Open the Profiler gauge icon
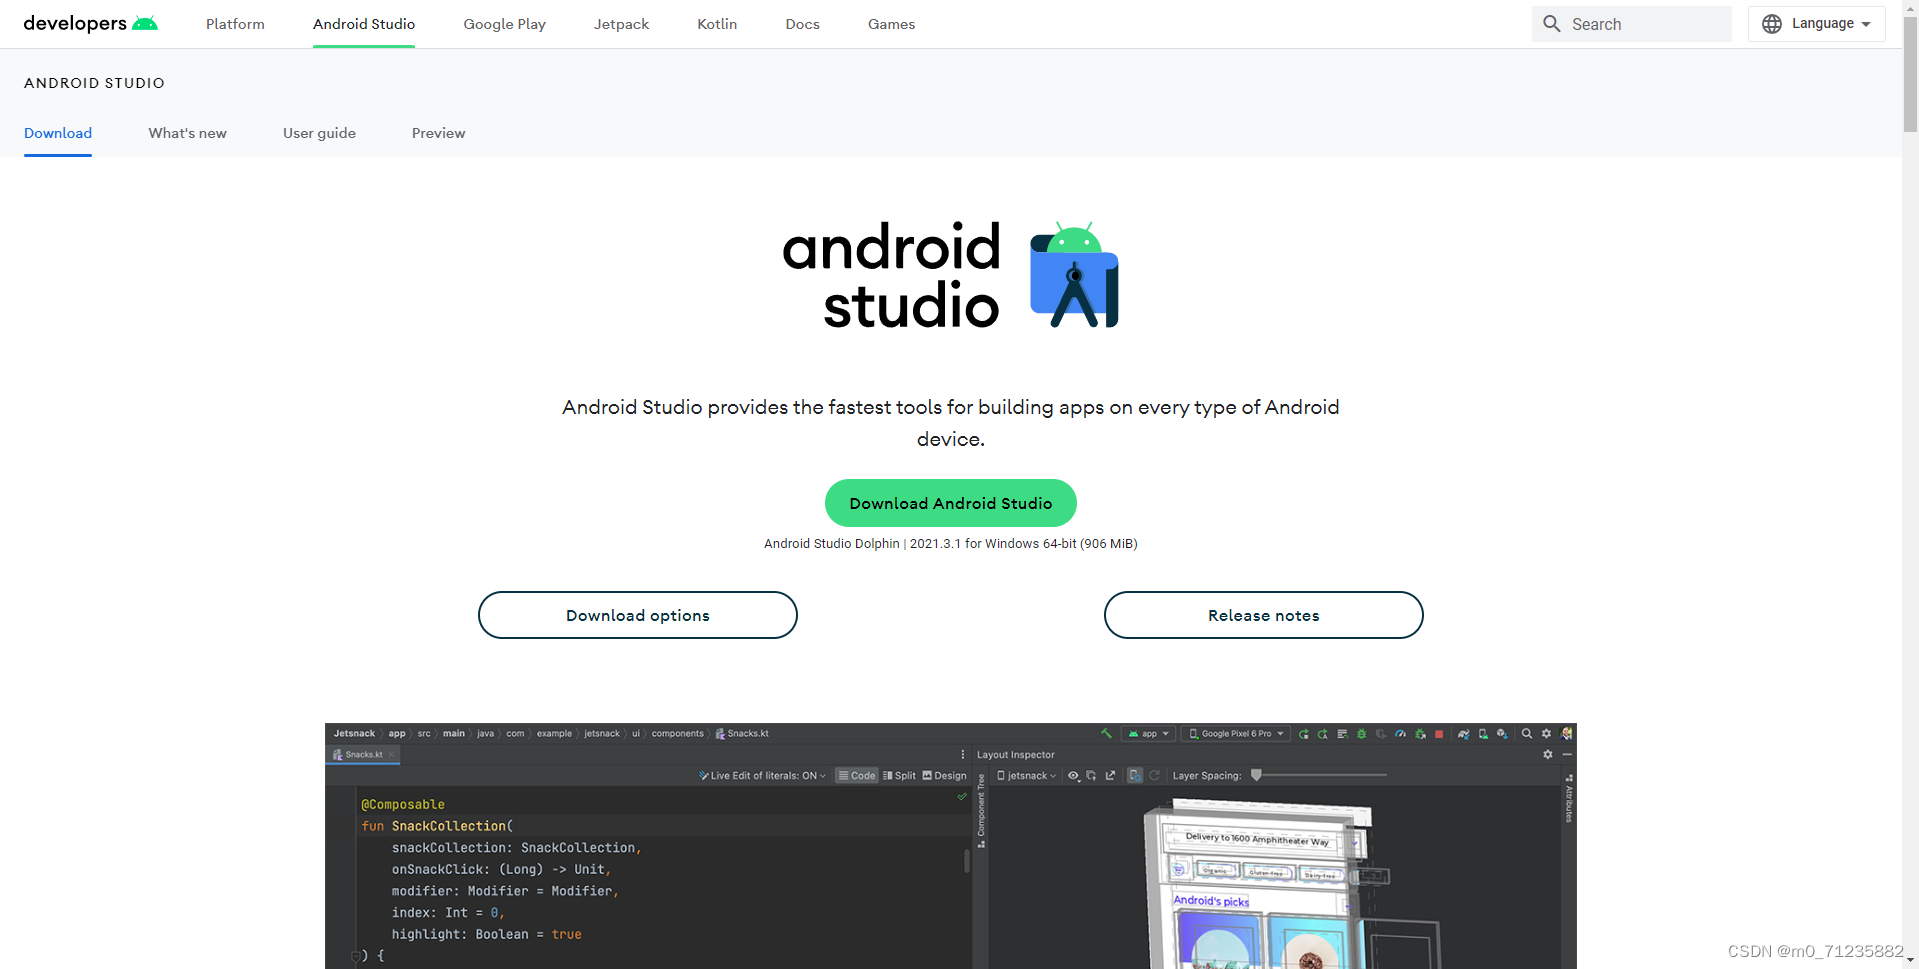Image resolution: width=1919 pixels, height=969 pixels. click(1400, 733)
